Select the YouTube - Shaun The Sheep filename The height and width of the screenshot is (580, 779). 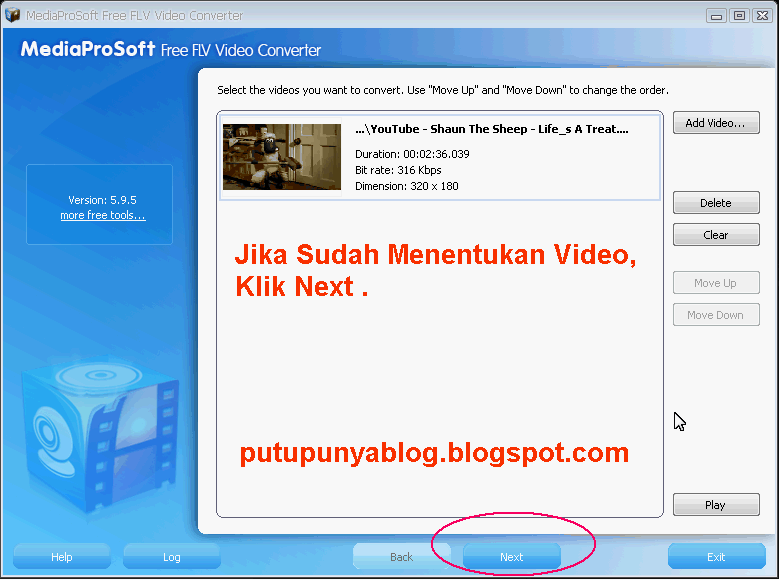click(492, 129)
